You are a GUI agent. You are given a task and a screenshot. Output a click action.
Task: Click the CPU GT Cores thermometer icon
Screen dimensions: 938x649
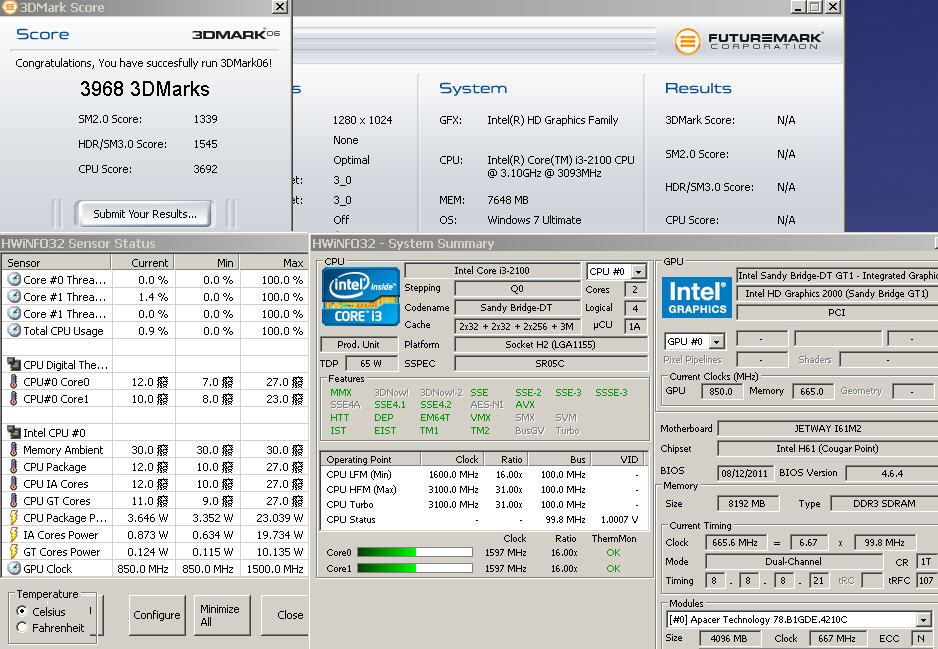tap(14, 501)
